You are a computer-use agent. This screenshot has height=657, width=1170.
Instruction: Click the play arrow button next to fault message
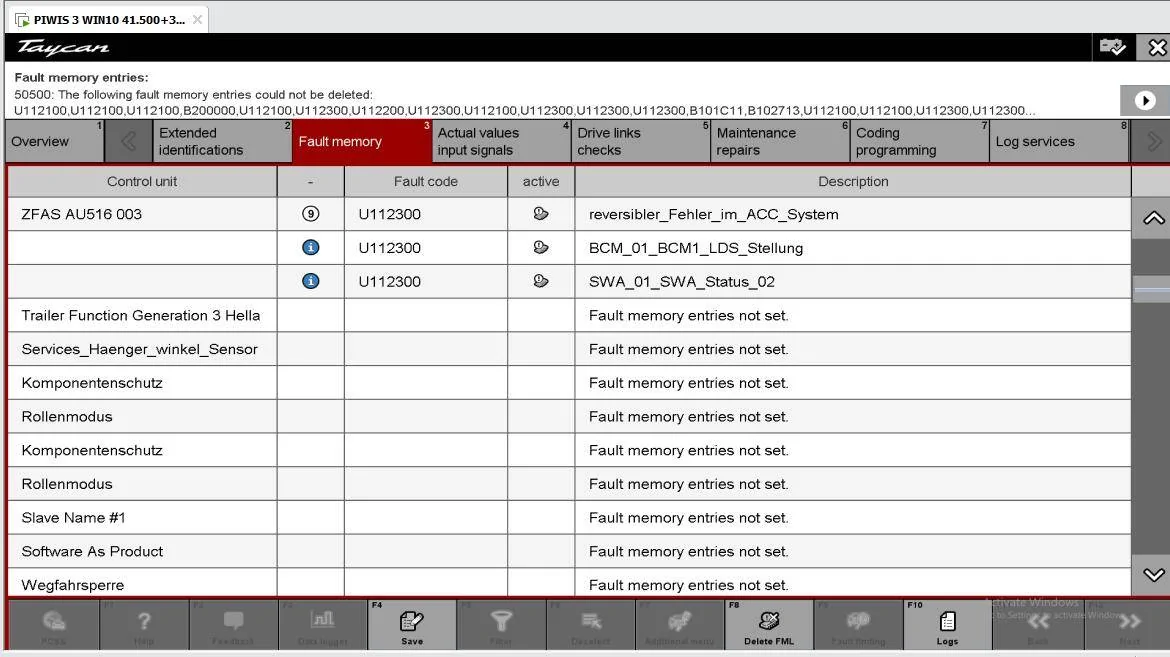point(1145,100)
